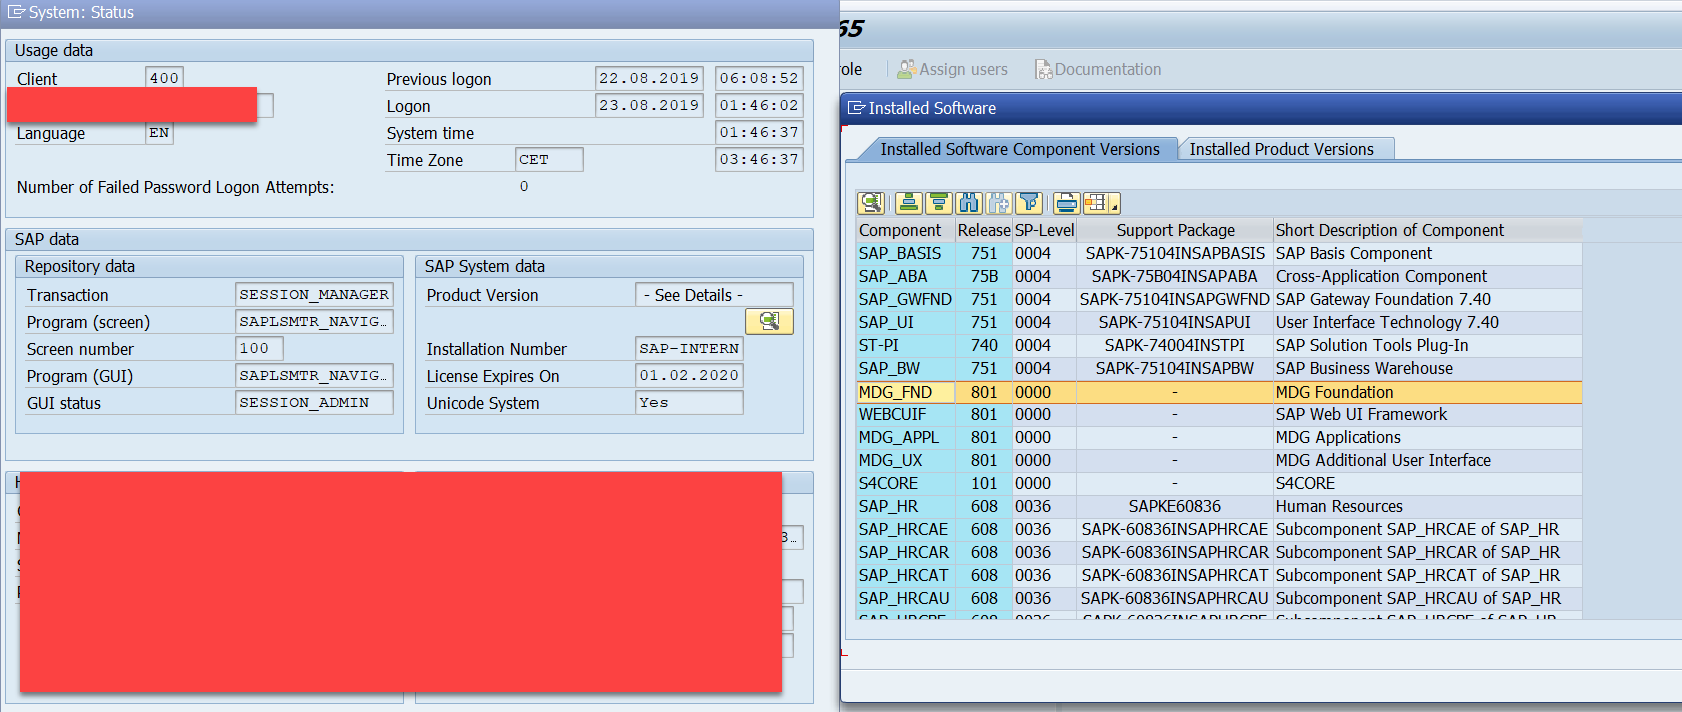Click the Screen number field 100
The height and width of the screenshot is (712, 1682).
tap(259, 349)
